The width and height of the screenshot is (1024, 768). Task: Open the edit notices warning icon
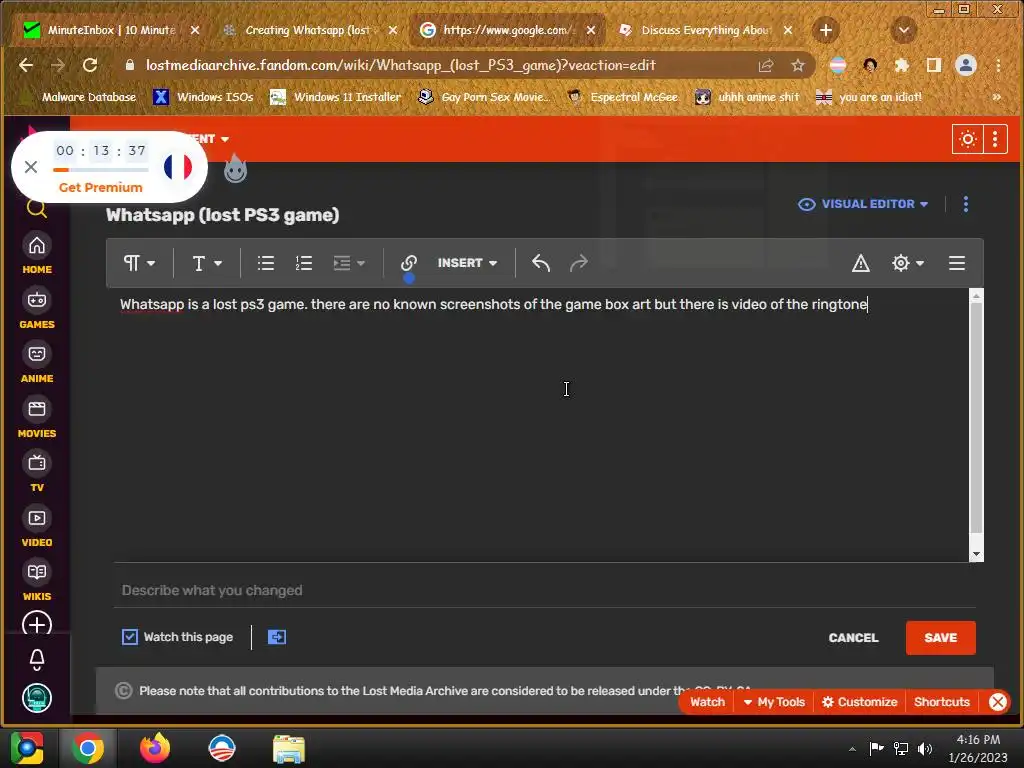coord(861,263)
